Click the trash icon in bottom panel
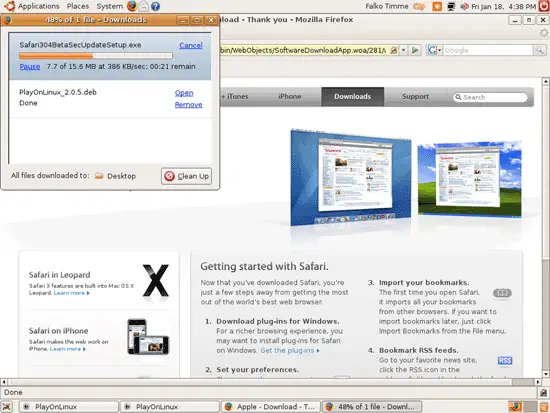This screenshot has width=550, height=413. pos(543,407)
